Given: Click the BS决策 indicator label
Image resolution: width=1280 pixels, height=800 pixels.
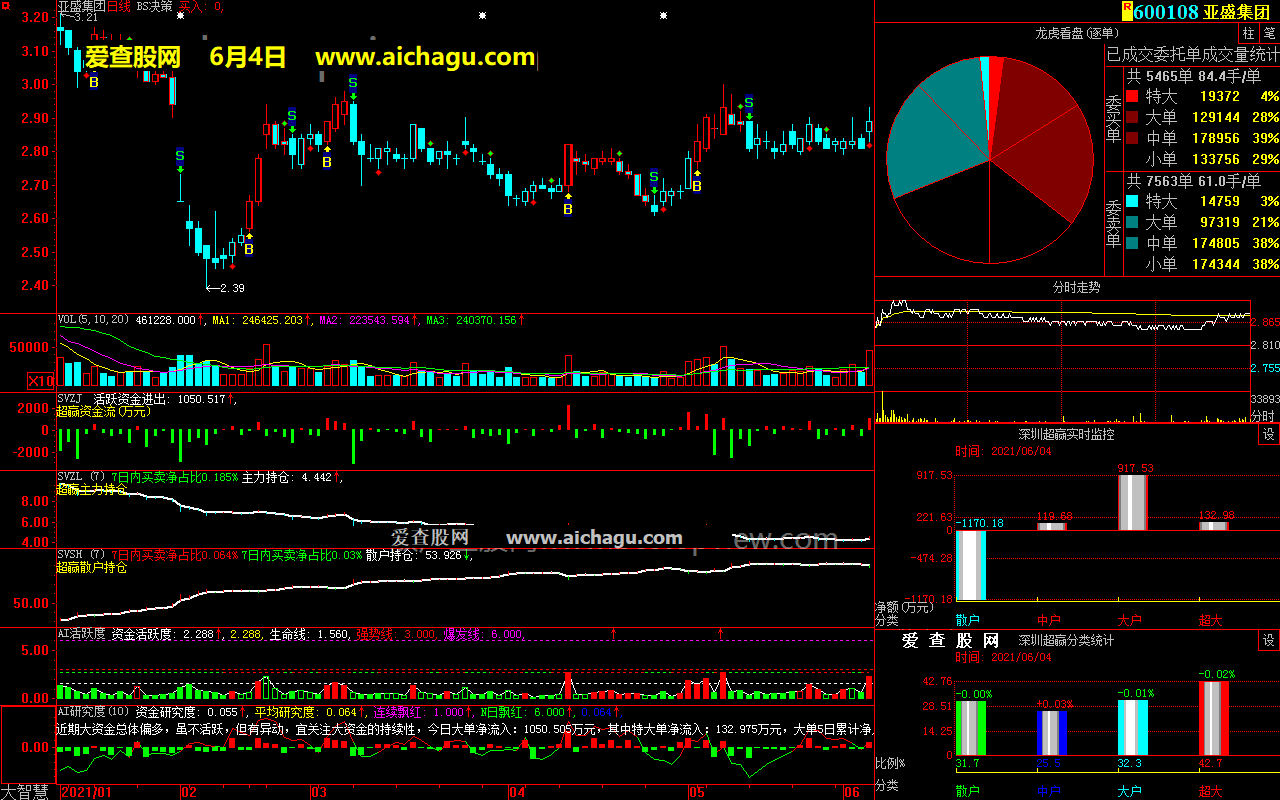Looking at the screenshot, I should click(x=154, y=6).
